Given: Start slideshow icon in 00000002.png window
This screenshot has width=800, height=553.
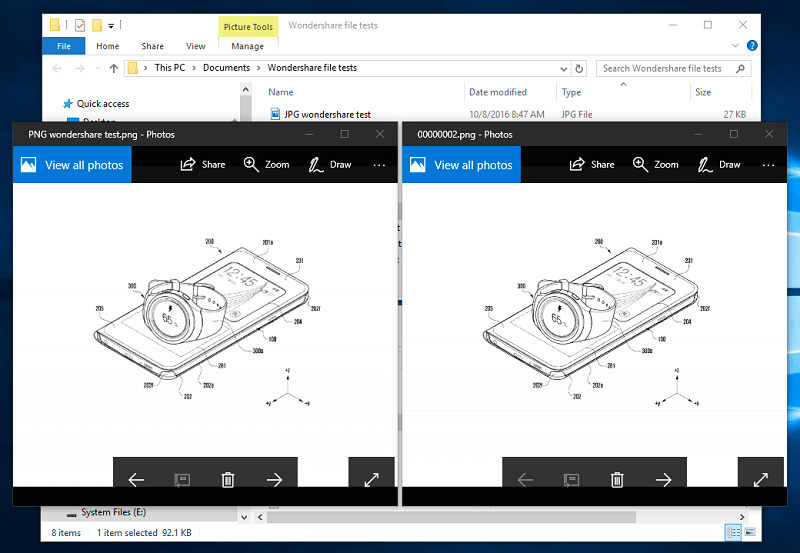Looking at the screenshot, I should (x=571, y=480).
